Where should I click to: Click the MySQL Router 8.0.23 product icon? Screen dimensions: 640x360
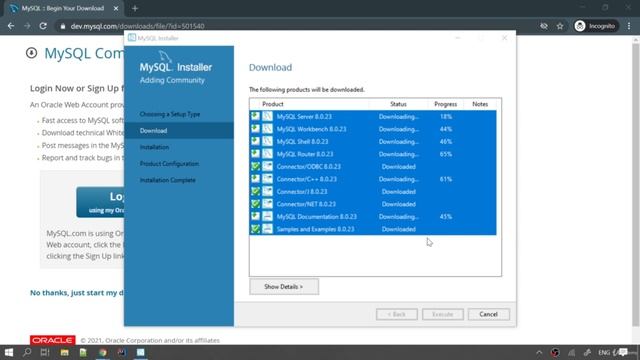(267, 154)
